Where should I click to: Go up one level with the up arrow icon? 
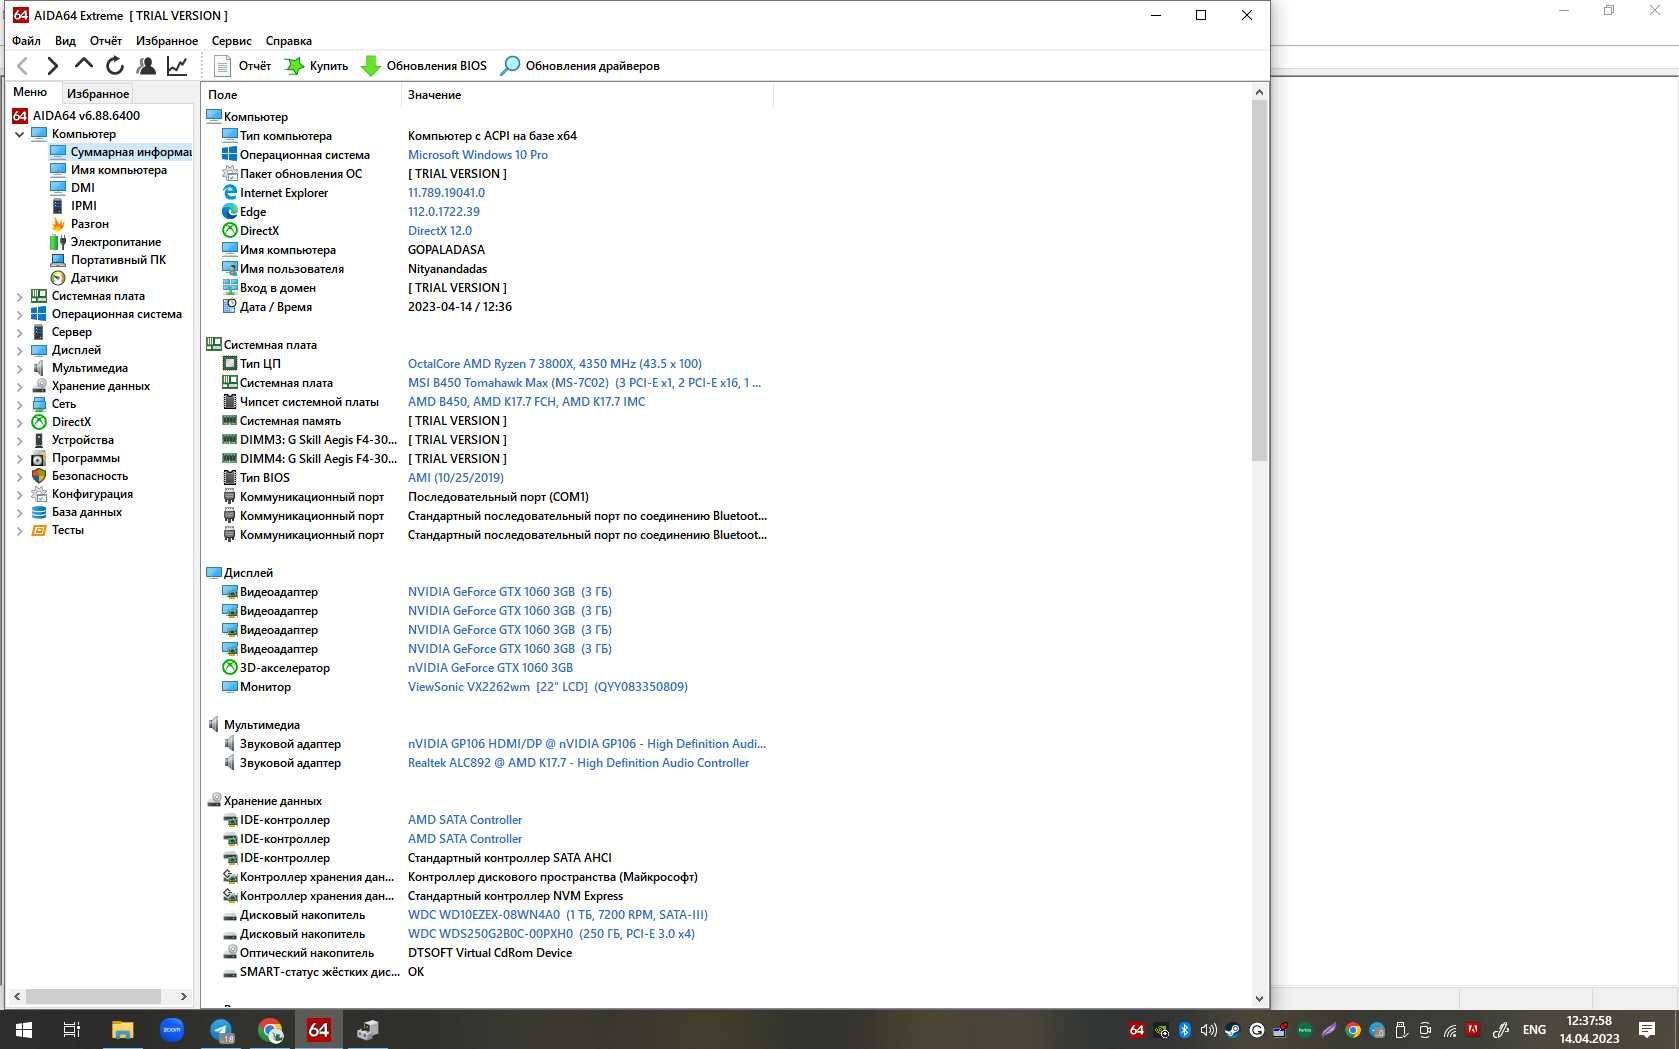[84, 65]
